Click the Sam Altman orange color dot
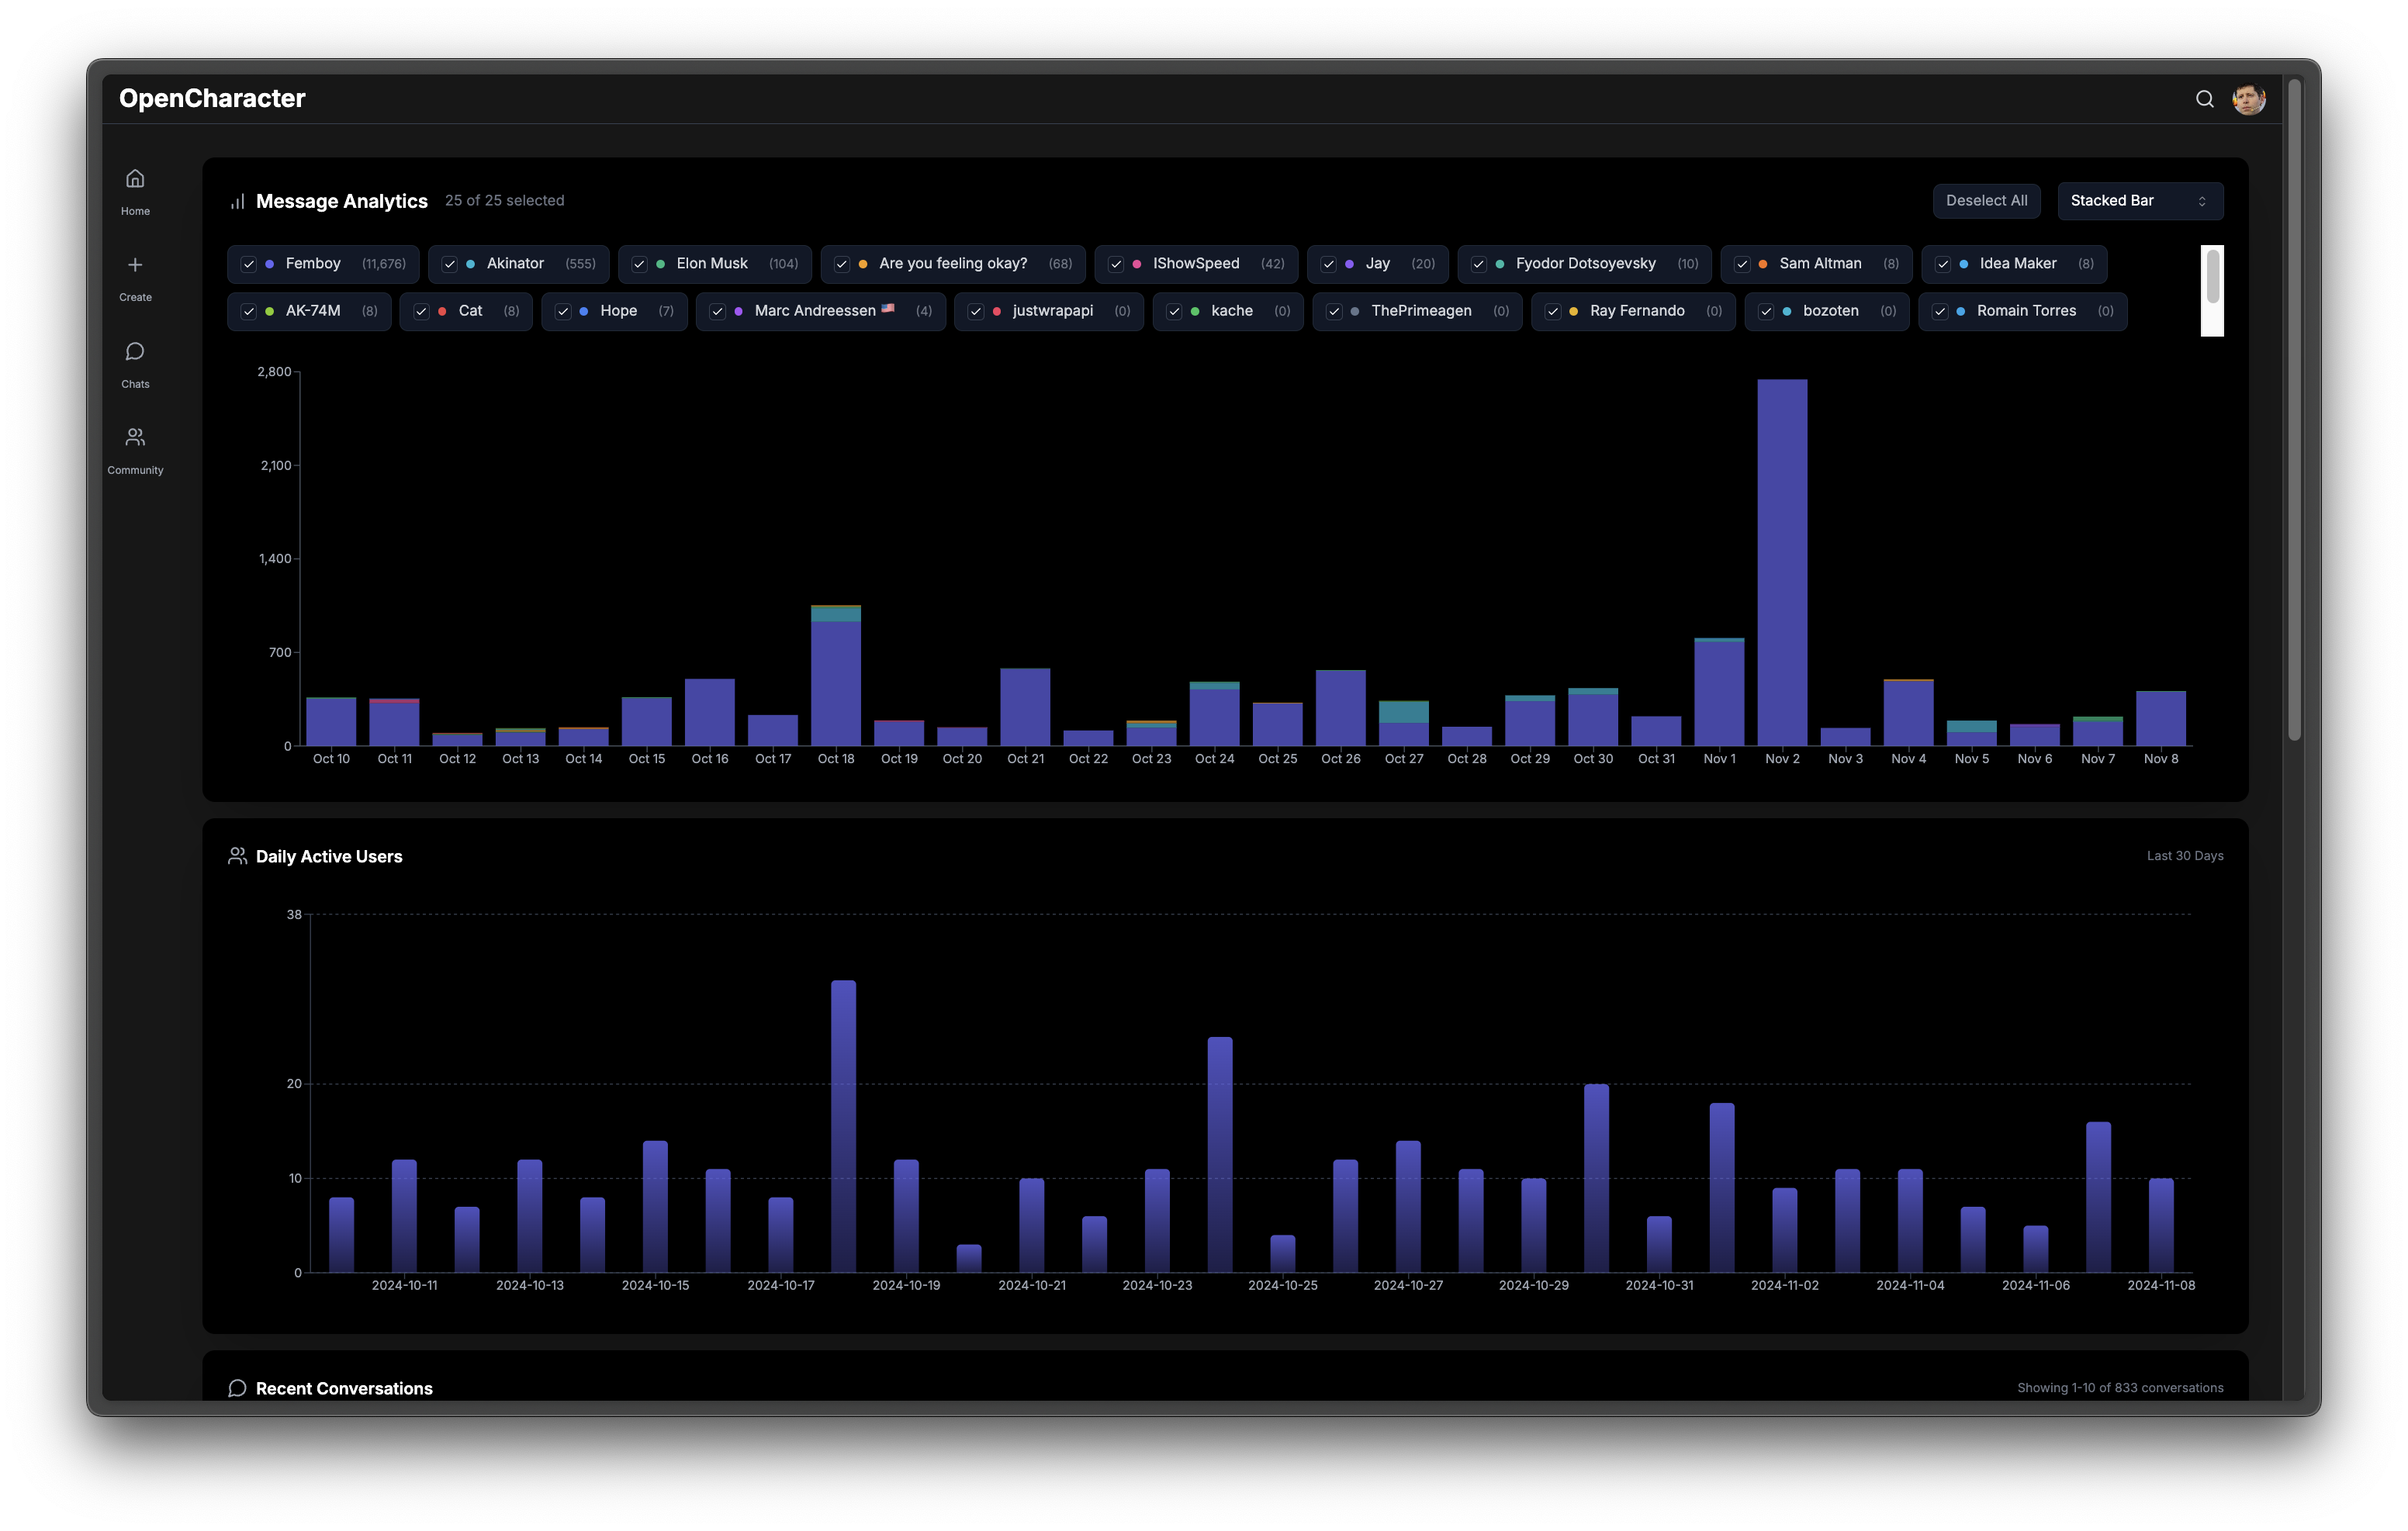This screenshot has width=2408, height=1531. [x=1763, y=264]
